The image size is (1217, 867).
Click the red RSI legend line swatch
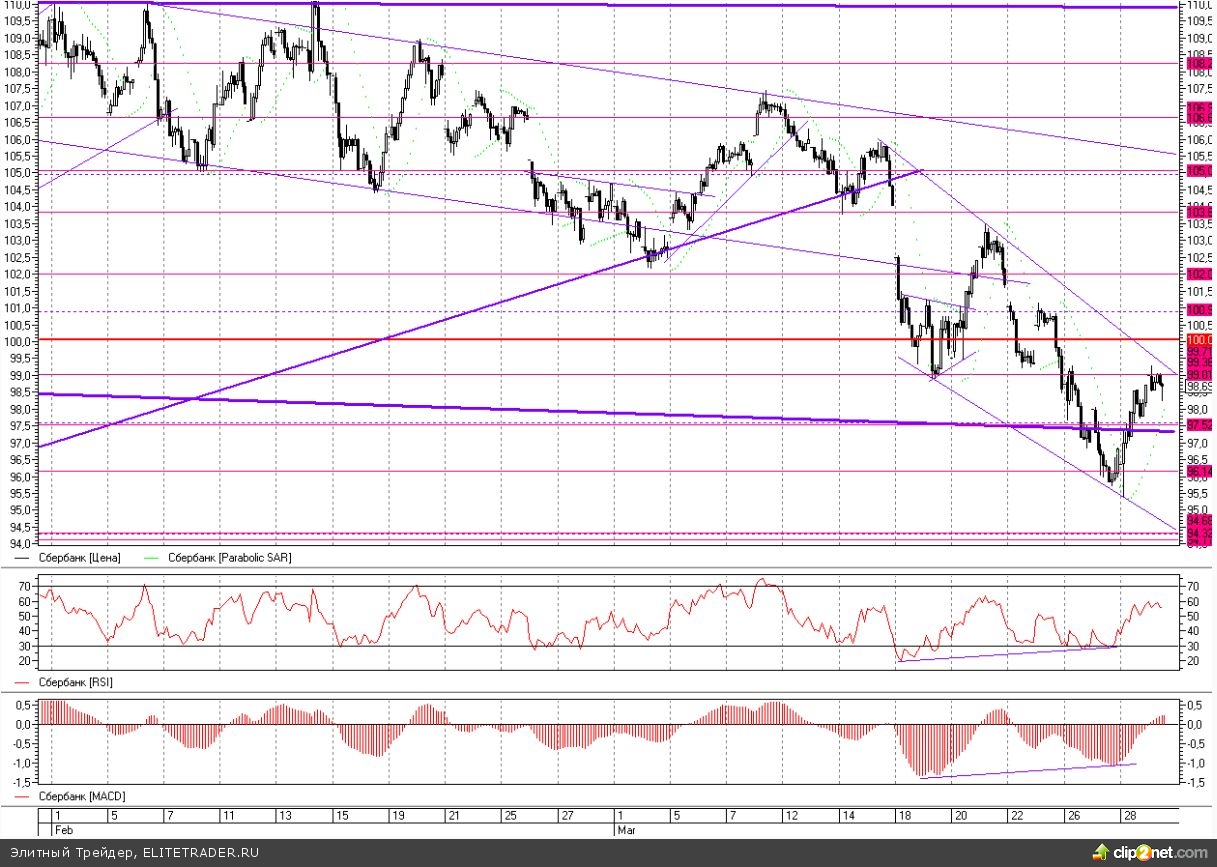[x=24, y=682]
